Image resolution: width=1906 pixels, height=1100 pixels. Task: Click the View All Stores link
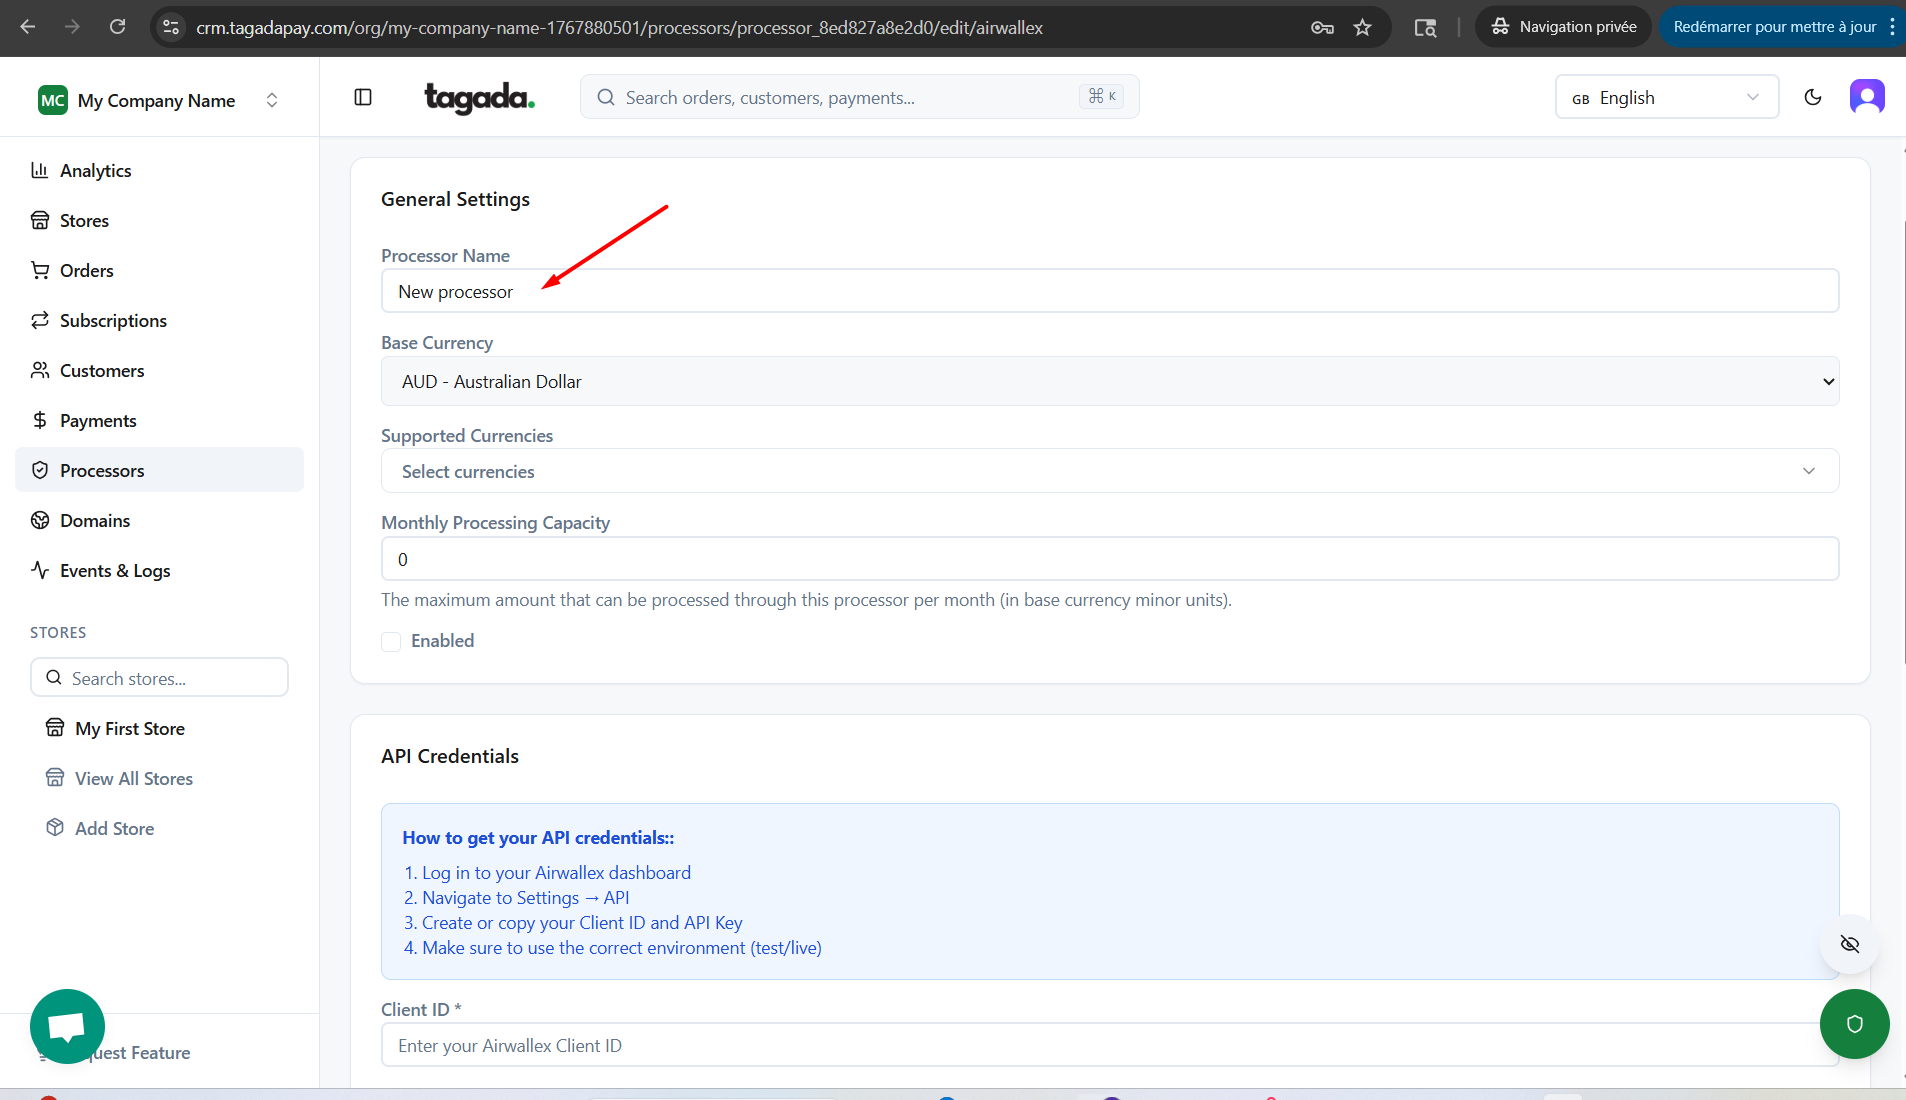tap(133, 778)
